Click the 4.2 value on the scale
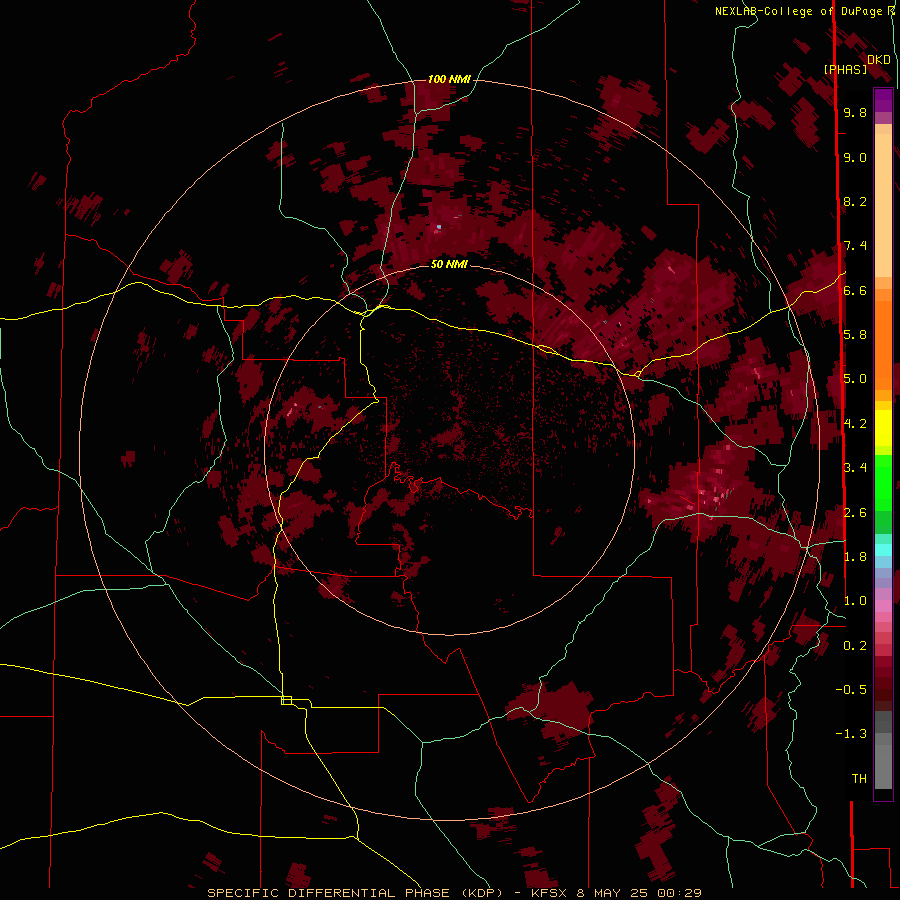900x900 pixels. point(855,424)
